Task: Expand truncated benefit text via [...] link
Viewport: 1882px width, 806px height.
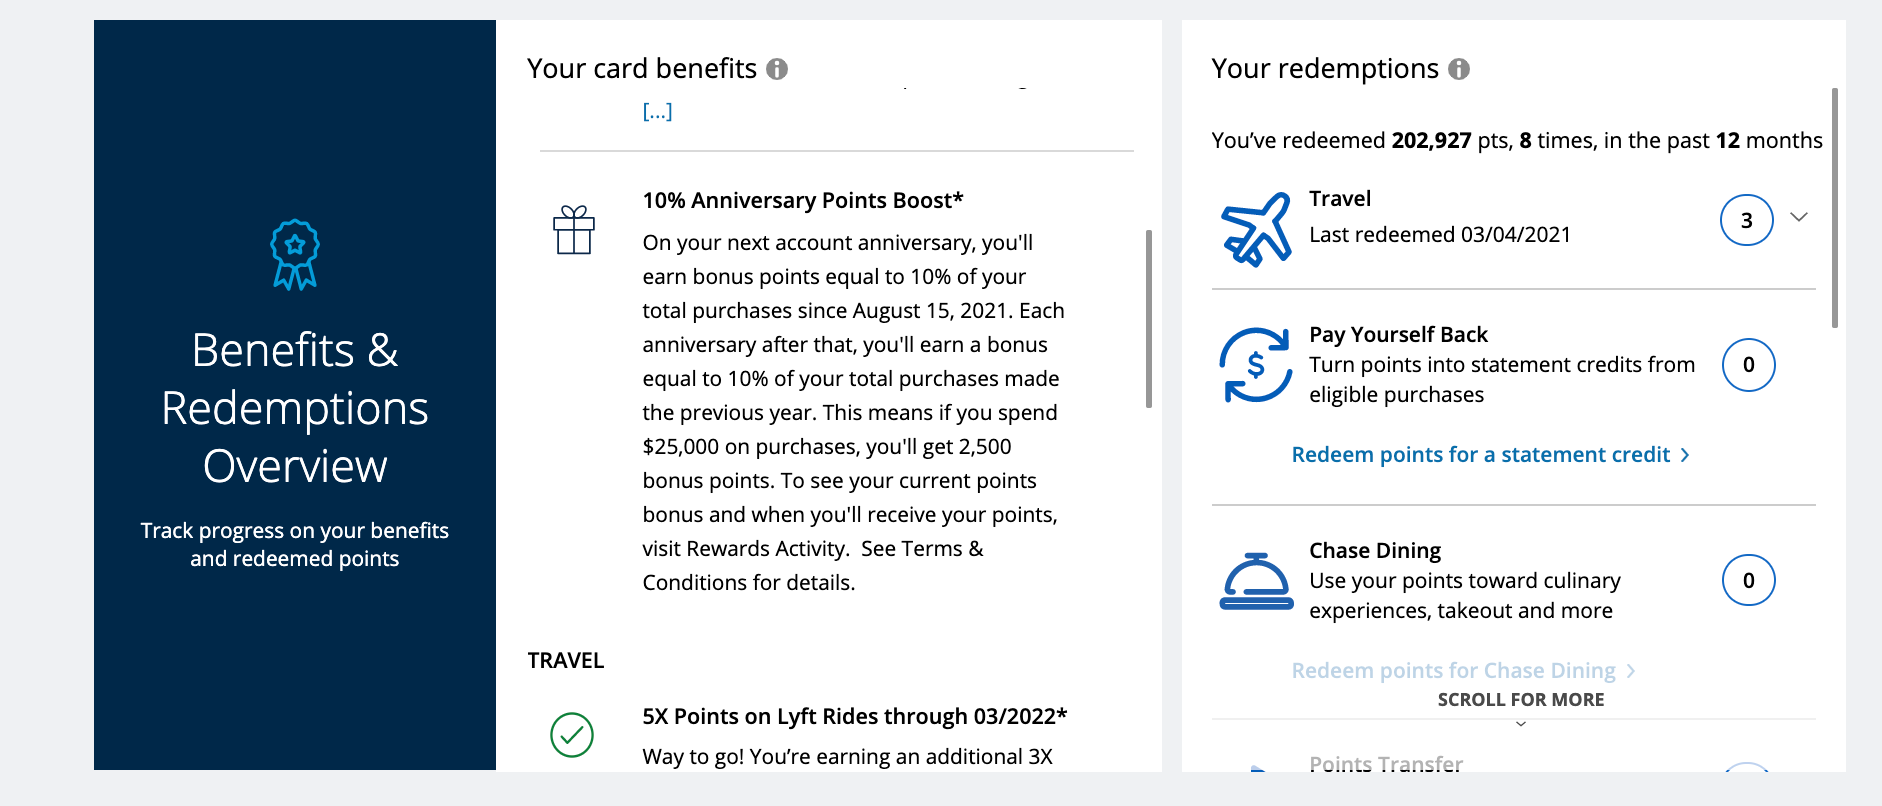Action: (657, 111)
